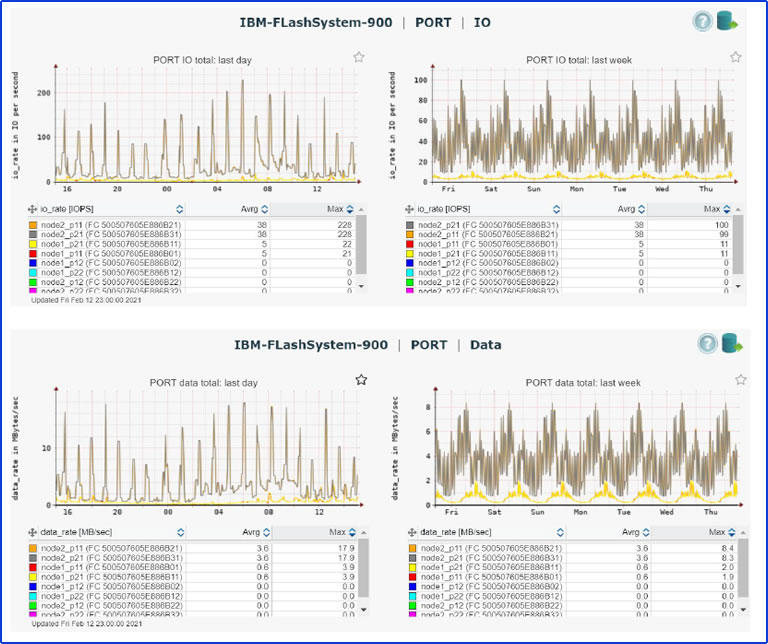The height and width of the screenshot is (644, 768).
Task: Click scrollbar thumb of IO last week legend
Action: point(738,245)
